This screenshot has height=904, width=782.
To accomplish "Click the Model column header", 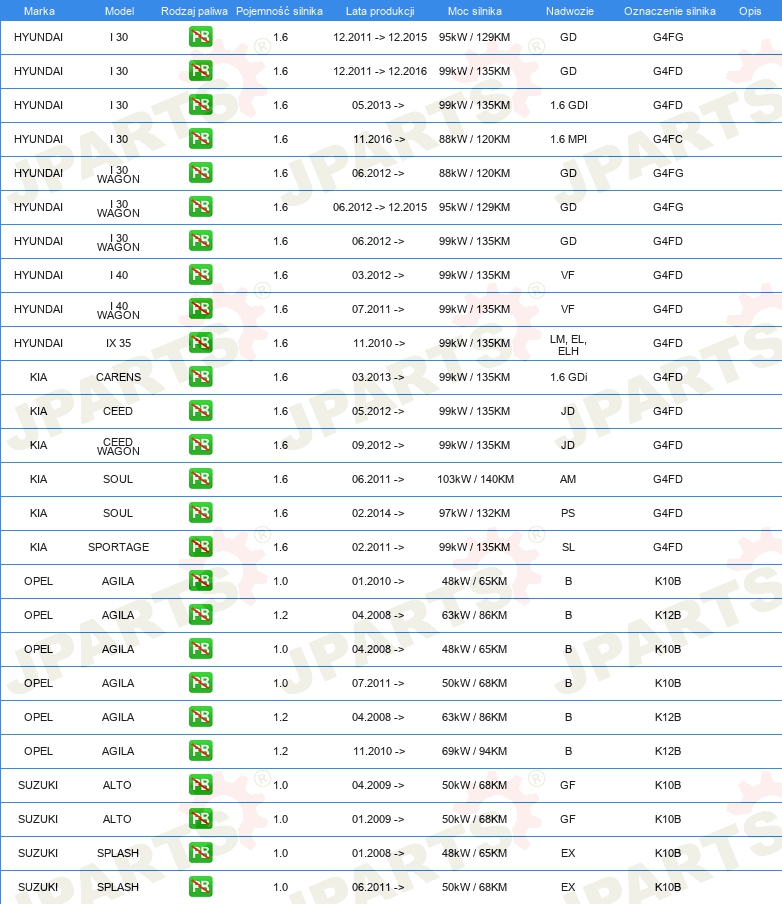I will pyautogui.click(x=119, y=11).
